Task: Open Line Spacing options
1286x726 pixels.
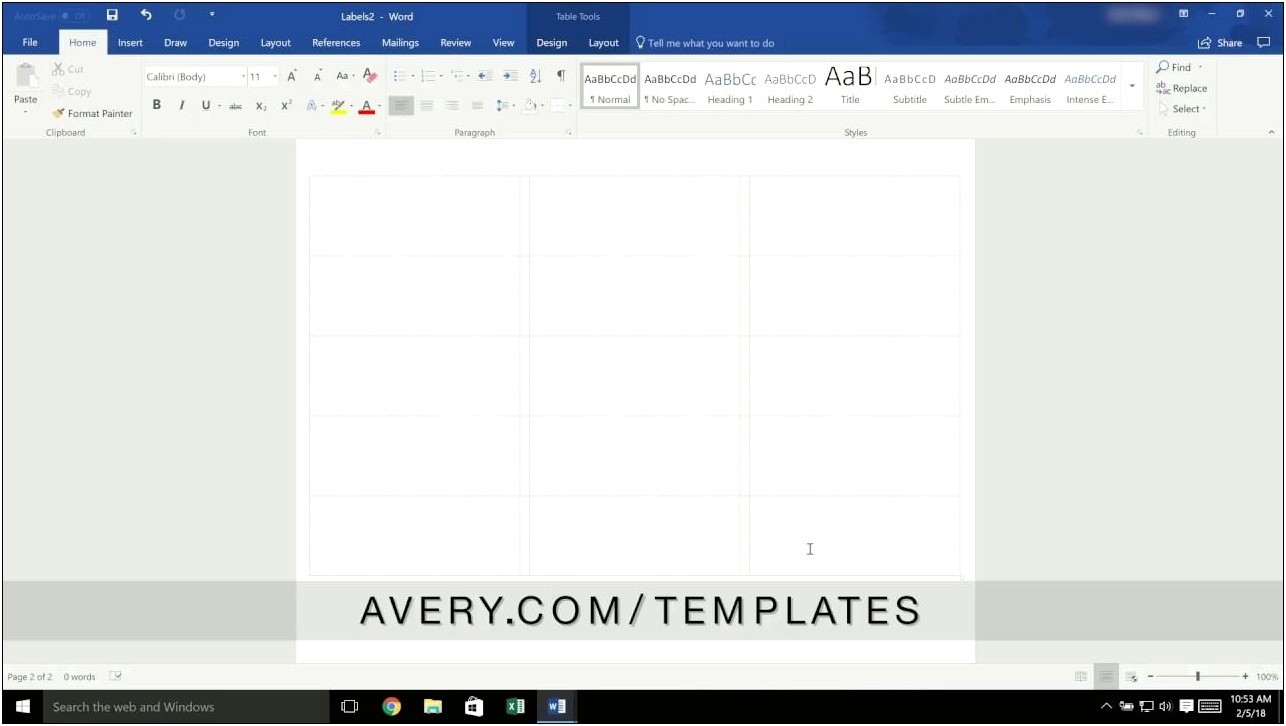Action: coord(505,105)
